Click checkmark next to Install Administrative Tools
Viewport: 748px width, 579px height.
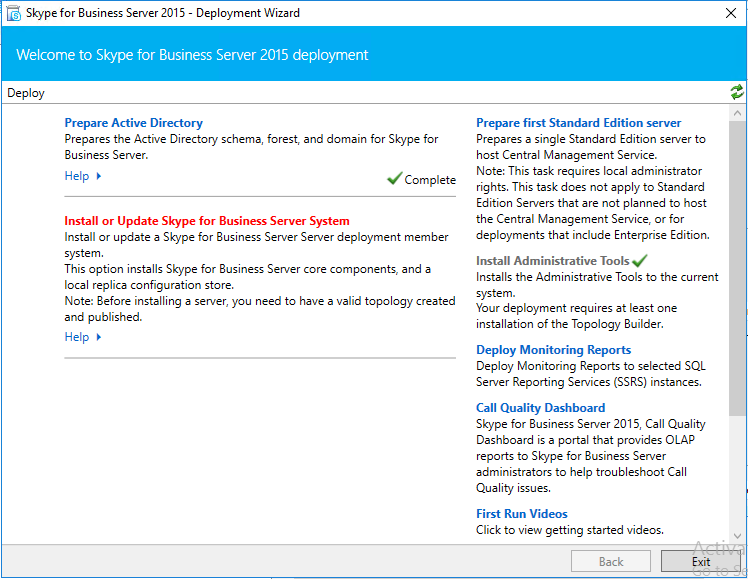click(x=639, y=260)
